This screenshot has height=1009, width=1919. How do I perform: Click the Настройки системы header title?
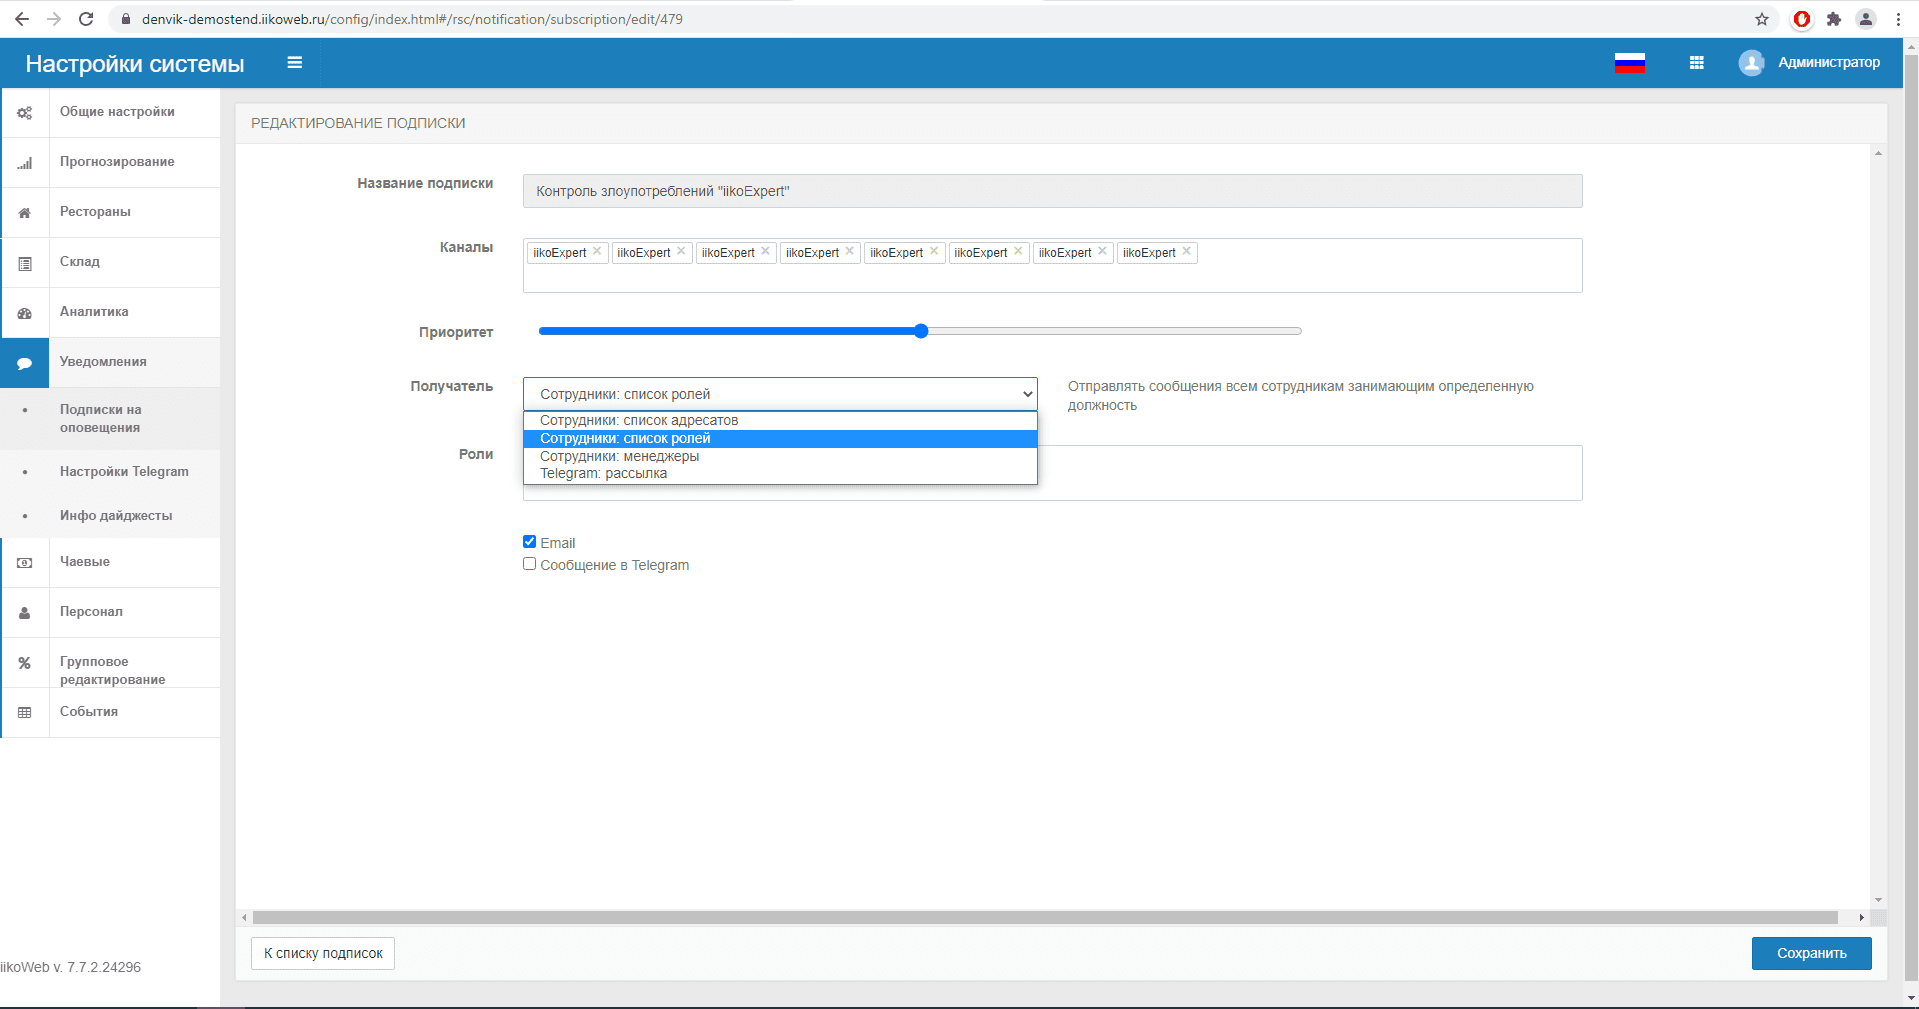pyautogui.click(x=135, y=64)
